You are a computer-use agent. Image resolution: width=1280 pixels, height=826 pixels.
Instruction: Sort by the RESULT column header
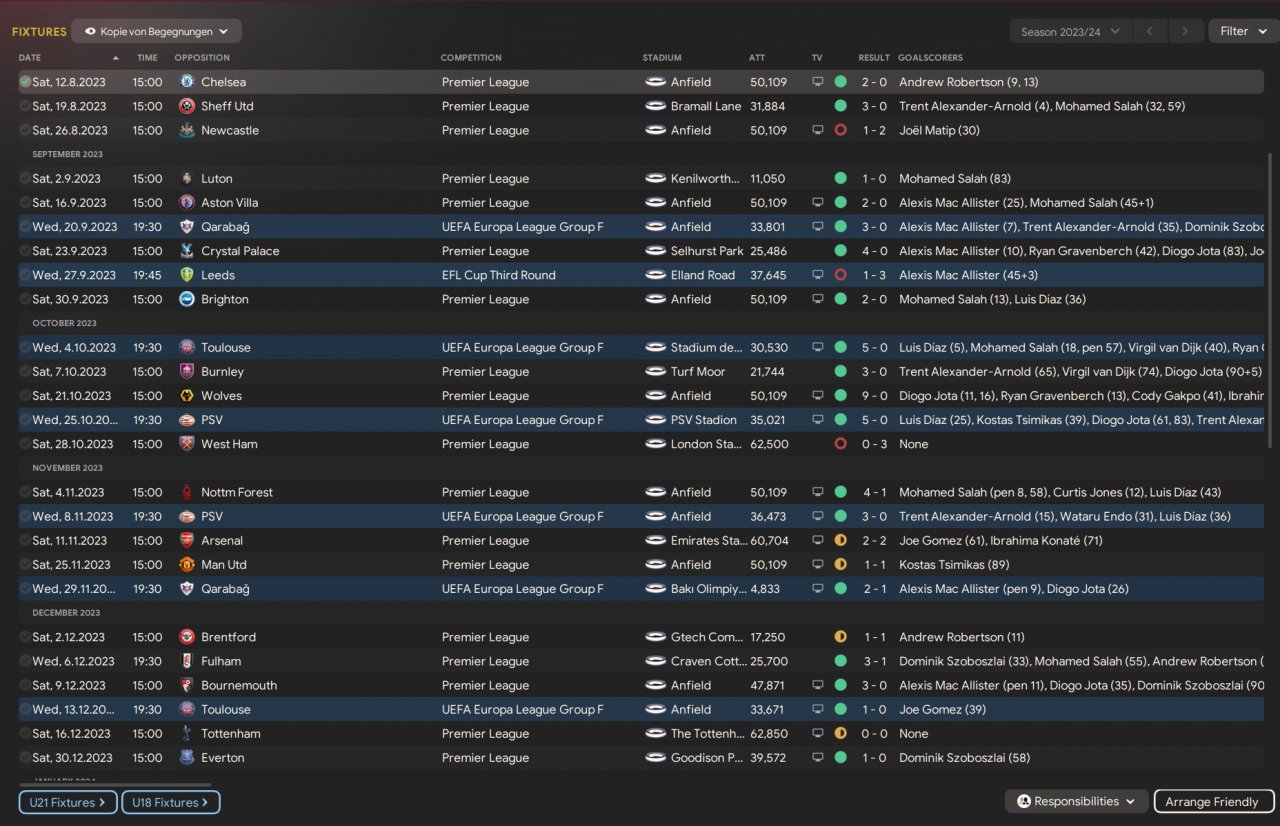pyautogui.click(x=874, y=58)
